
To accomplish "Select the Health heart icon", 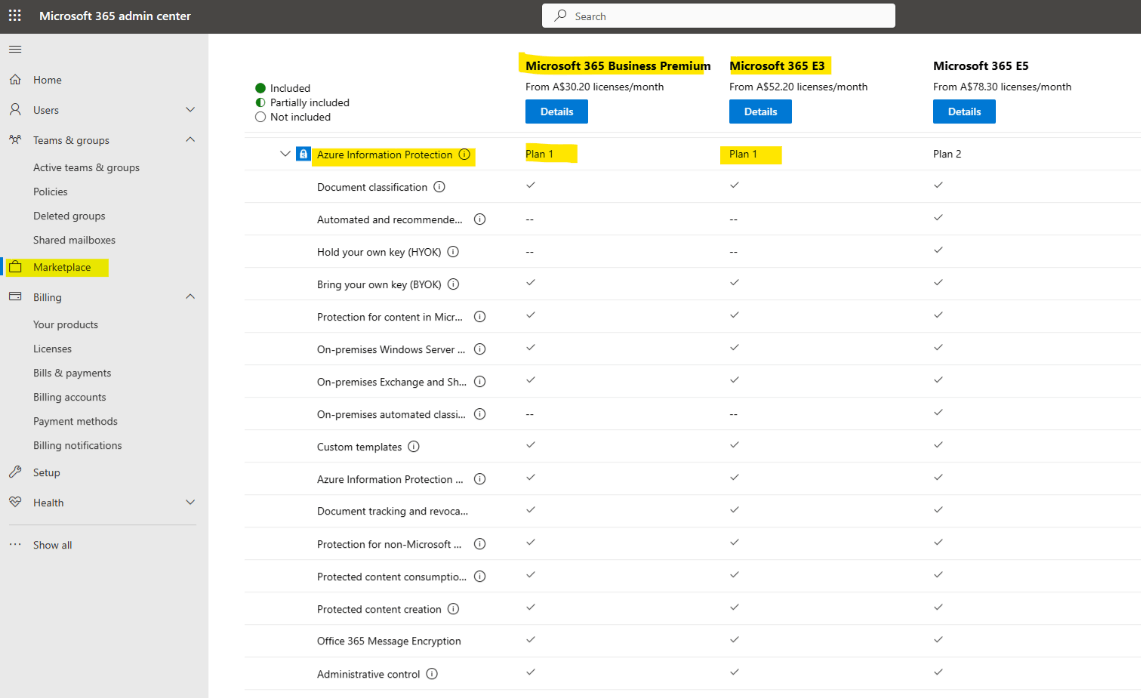I will click(14, 502).
